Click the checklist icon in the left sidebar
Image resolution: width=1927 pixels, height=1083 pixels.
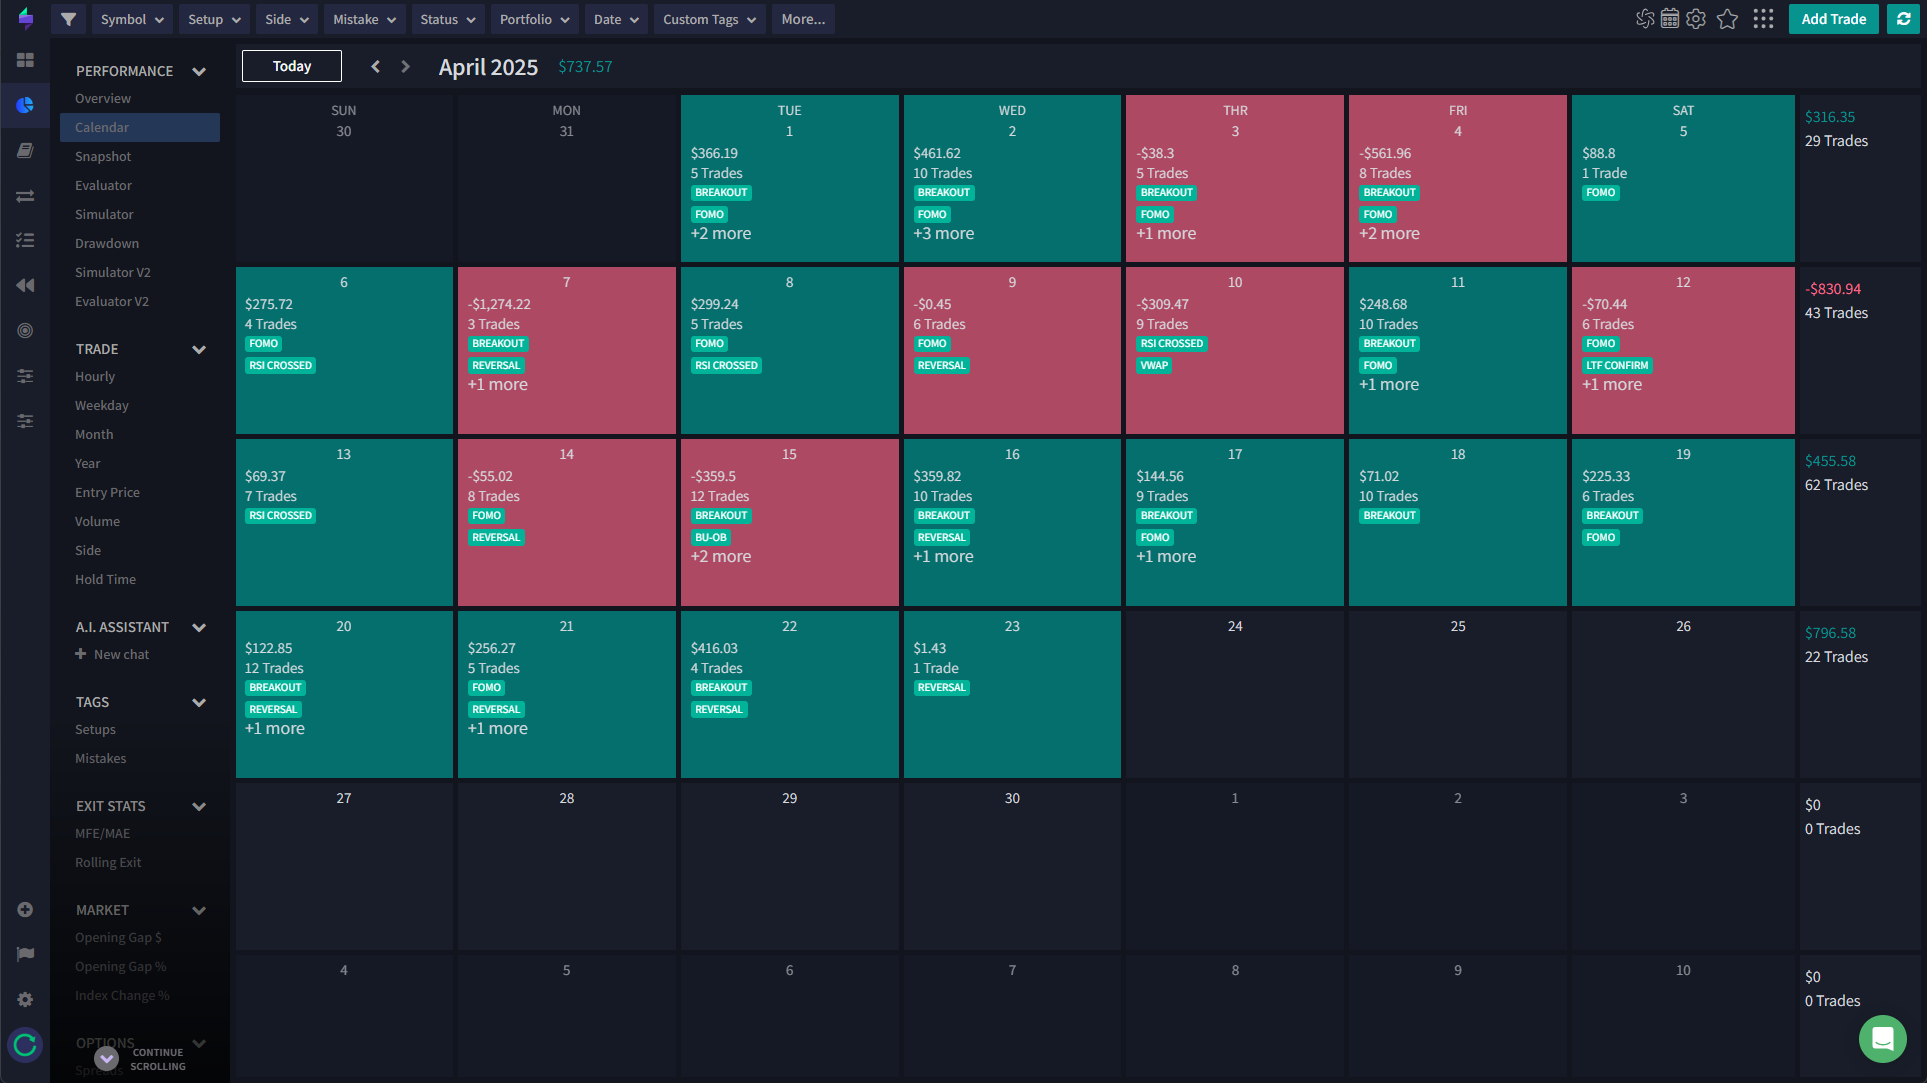[25, 240]
